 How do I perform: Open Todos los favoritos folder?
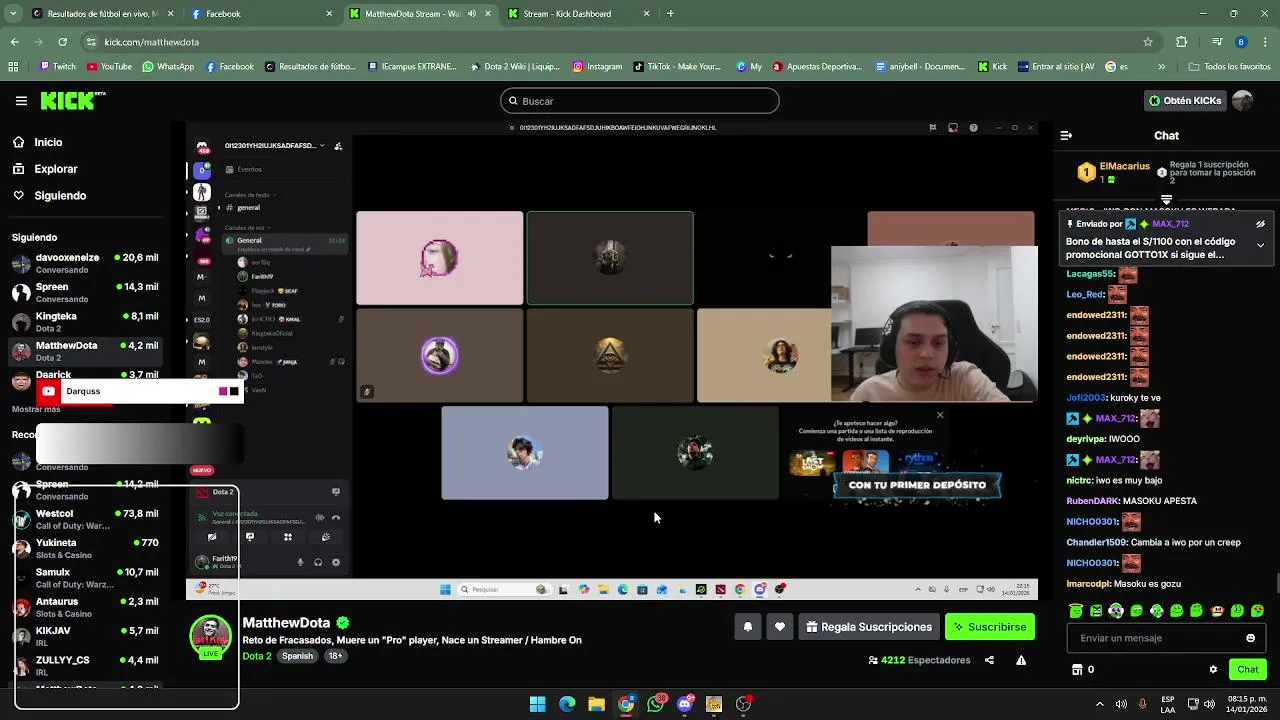(x=1229, y=67)
